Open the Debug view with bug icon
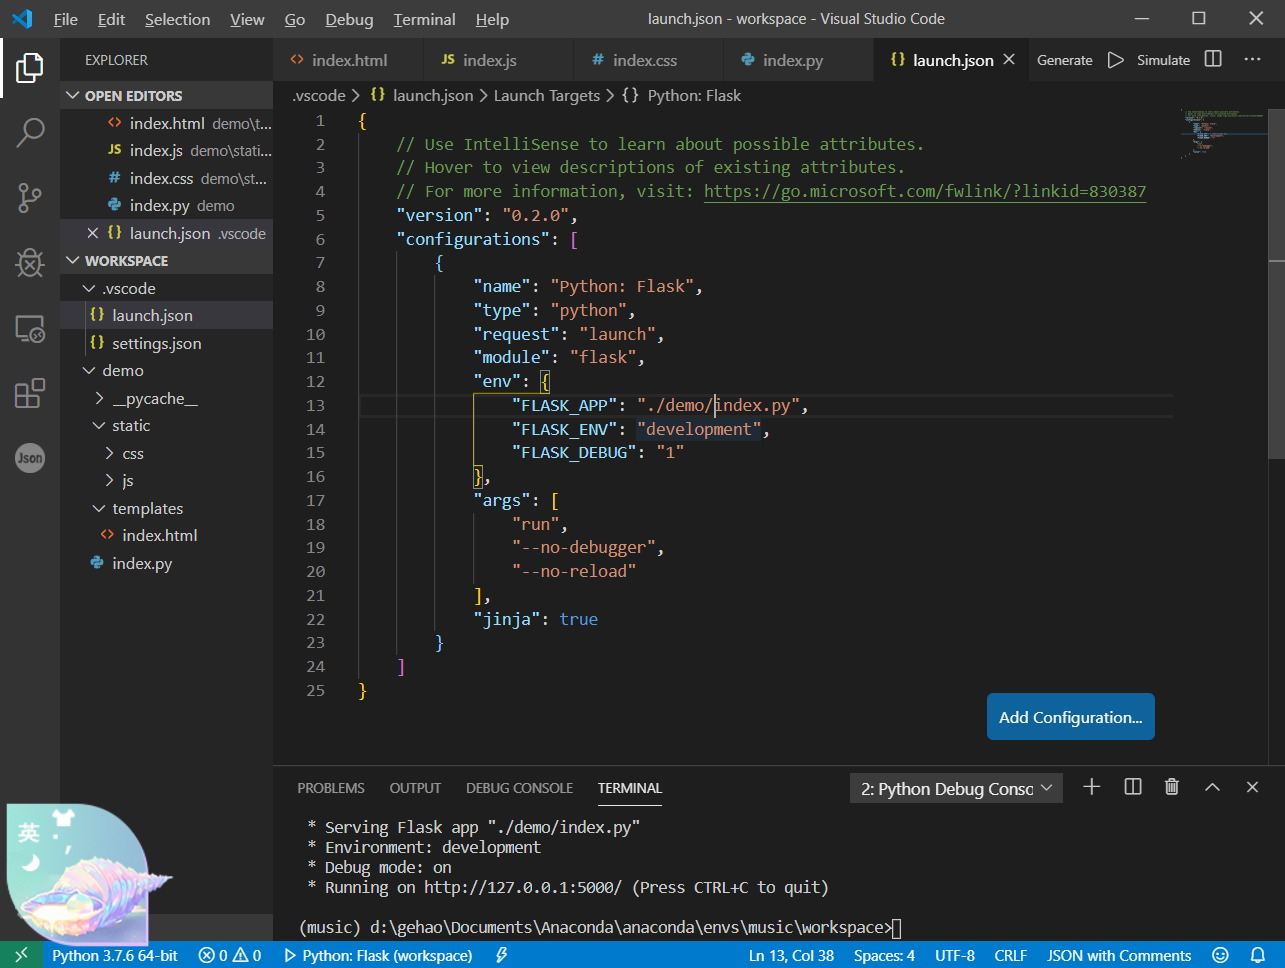This screenshot has height=968, width=1285. click(30, 263)
